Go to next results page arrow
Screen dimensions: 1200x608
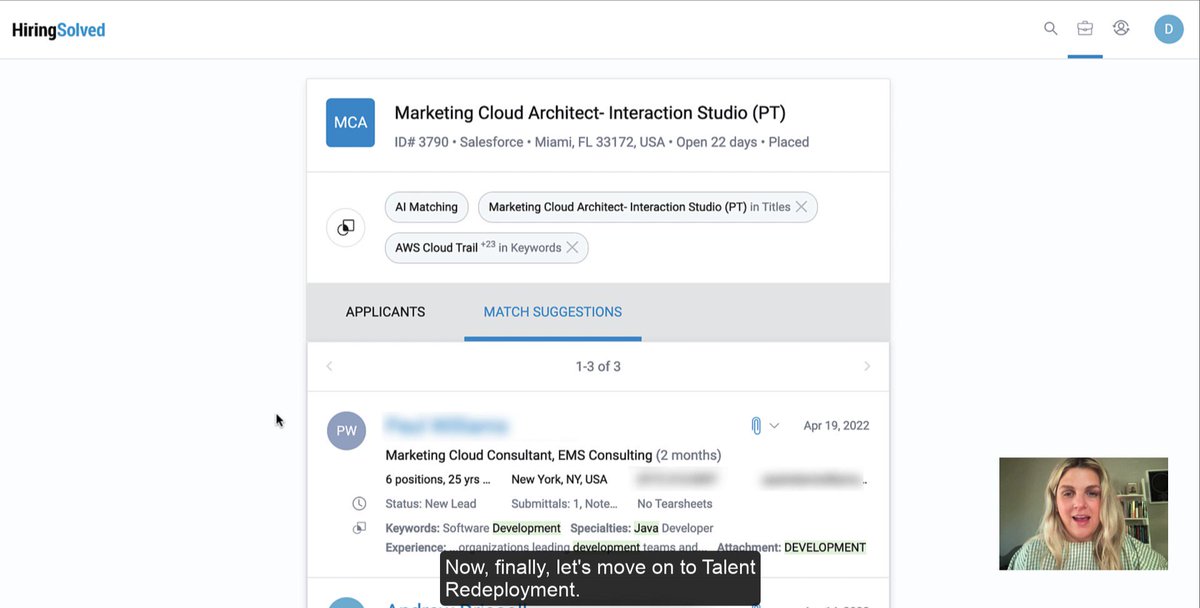click(x=867, y=367)
